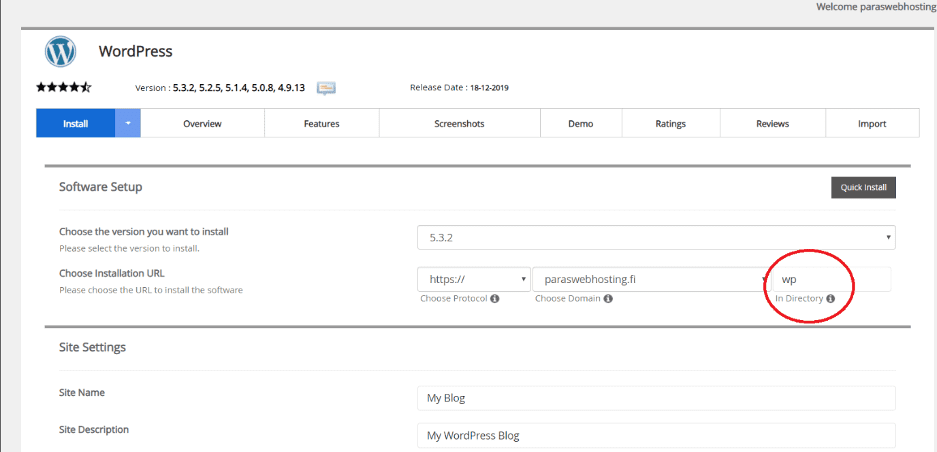
Task: Click the Quick Install button
Action: pos(863,187)
